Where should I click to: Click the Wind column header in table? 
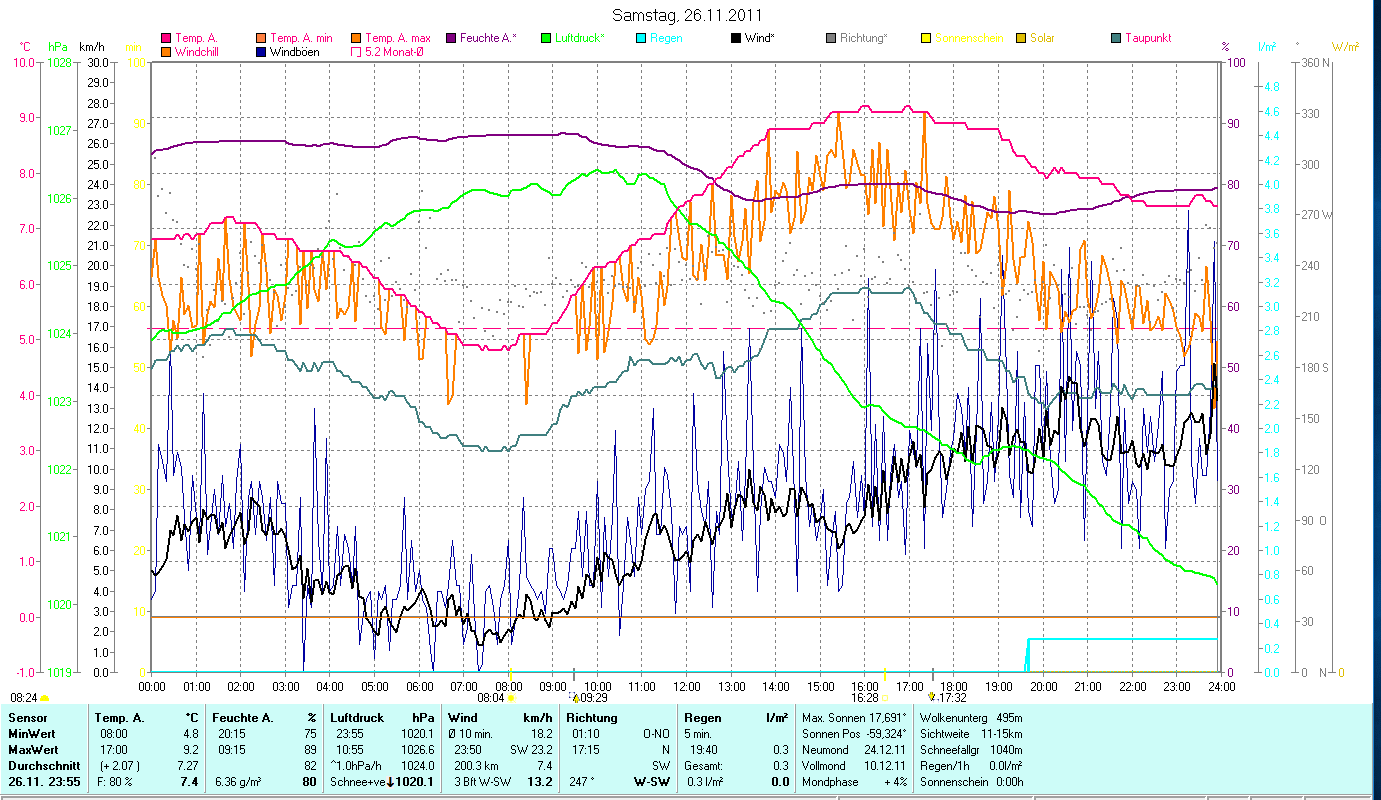462,717
